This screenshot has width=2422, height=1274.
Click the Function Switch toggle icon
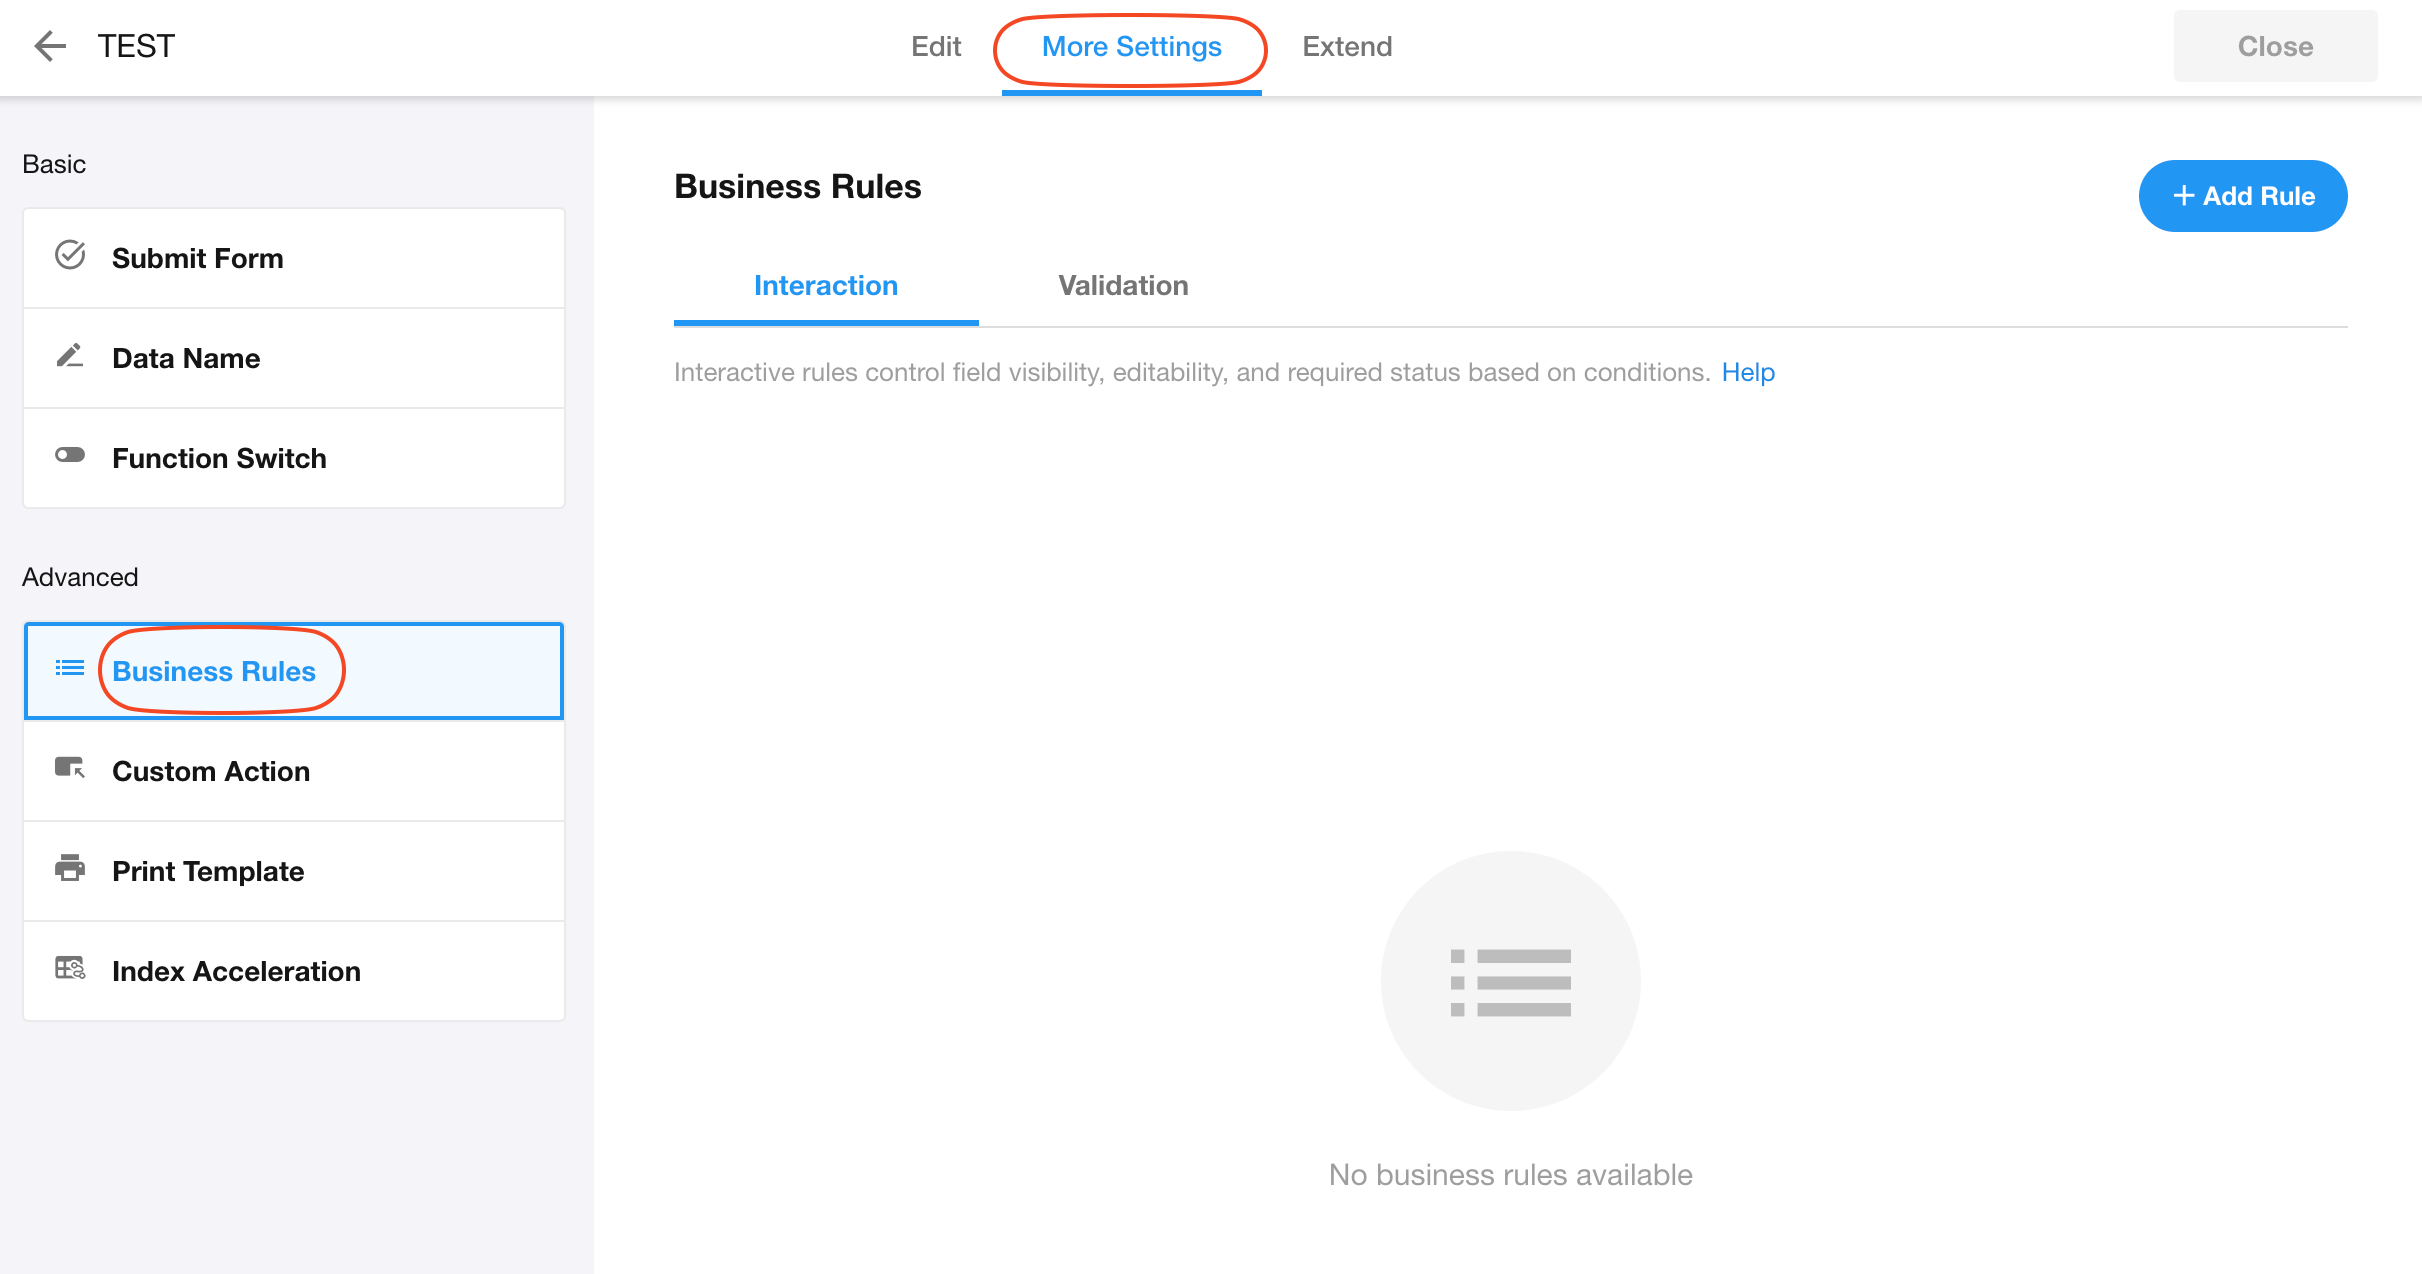pos(70,456)
